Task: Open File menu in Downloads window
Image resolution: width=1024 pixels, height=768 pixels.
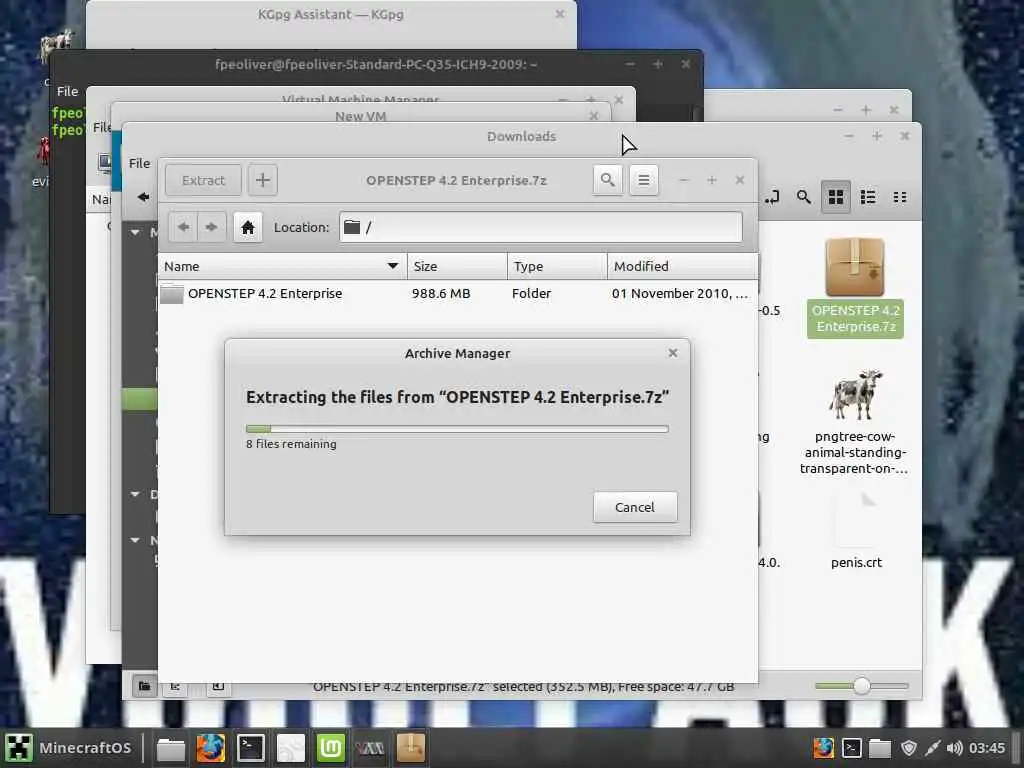Action: point(139,163)
